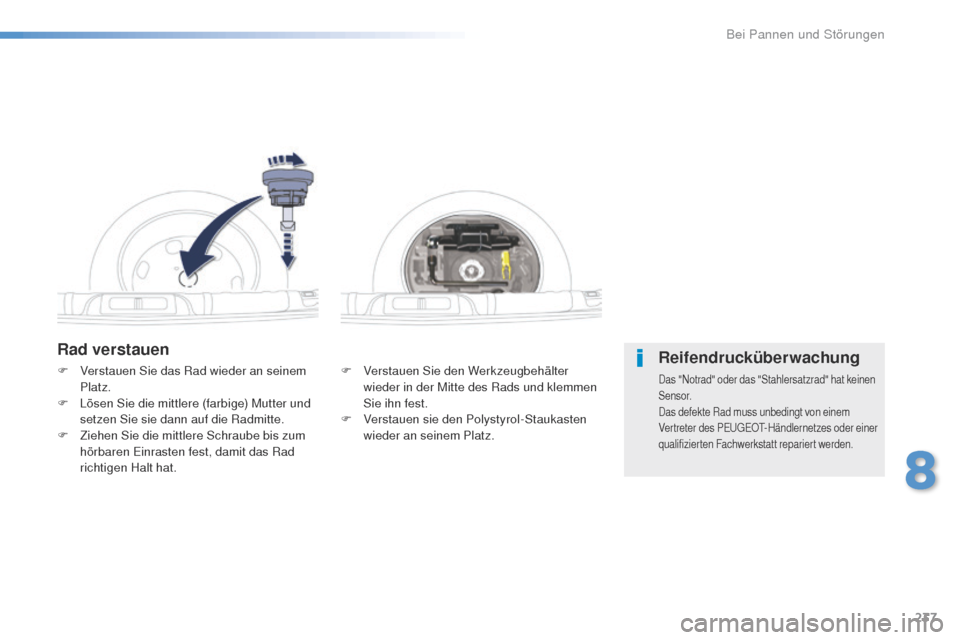Click the spare wheel stowing illustration
Viewport: 960px width, 640px height.
point(188,237)
